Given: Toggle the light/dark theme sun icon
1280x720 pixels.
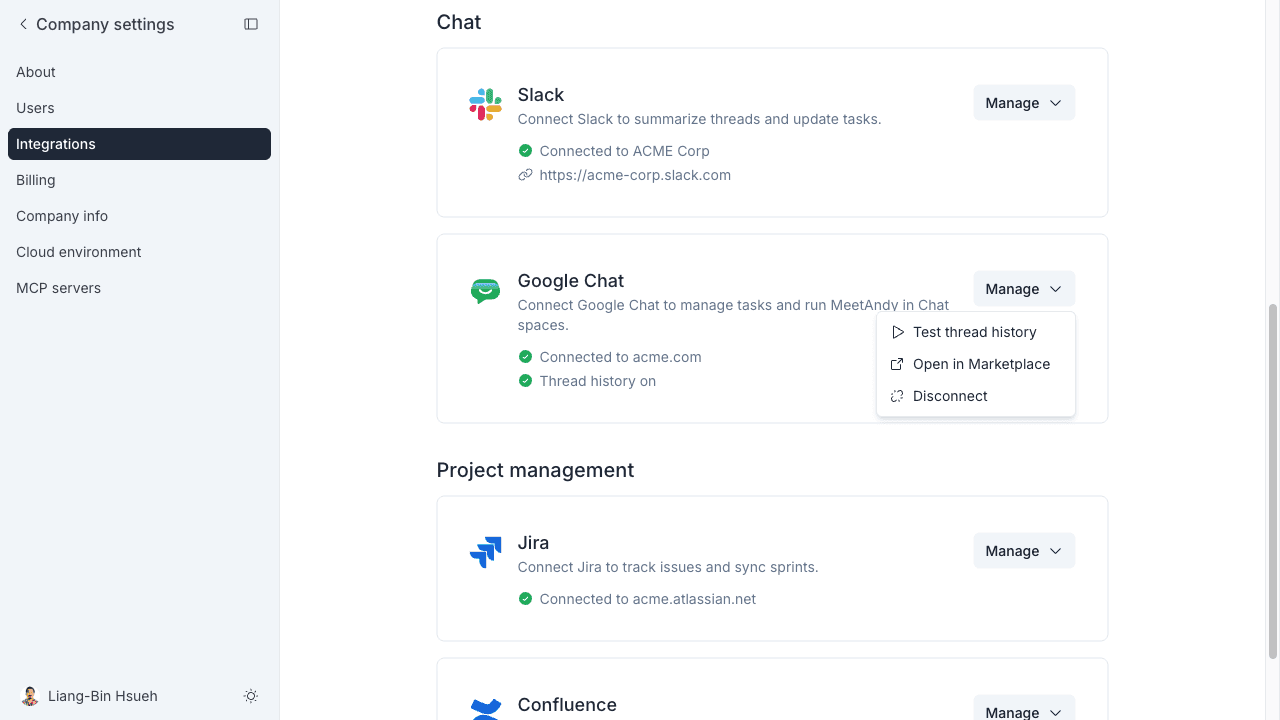Looking at the screenshot, I should point(251,696).
